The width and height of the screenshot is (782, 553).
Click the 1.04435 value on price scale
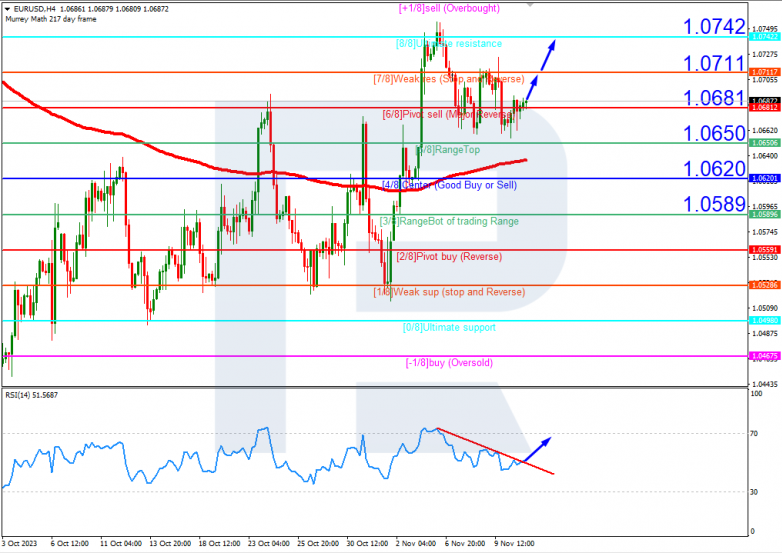click(x=765, y=384)
